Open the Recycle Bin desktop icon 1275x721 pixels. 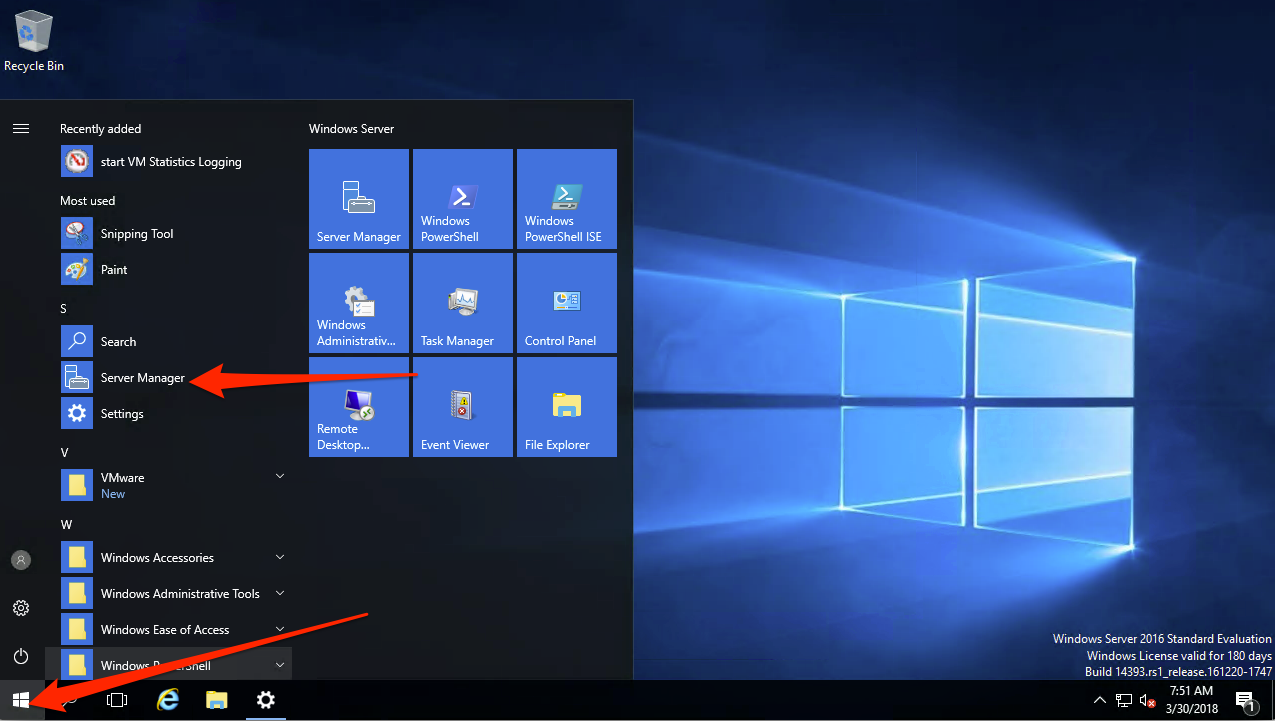coord(34,41)
